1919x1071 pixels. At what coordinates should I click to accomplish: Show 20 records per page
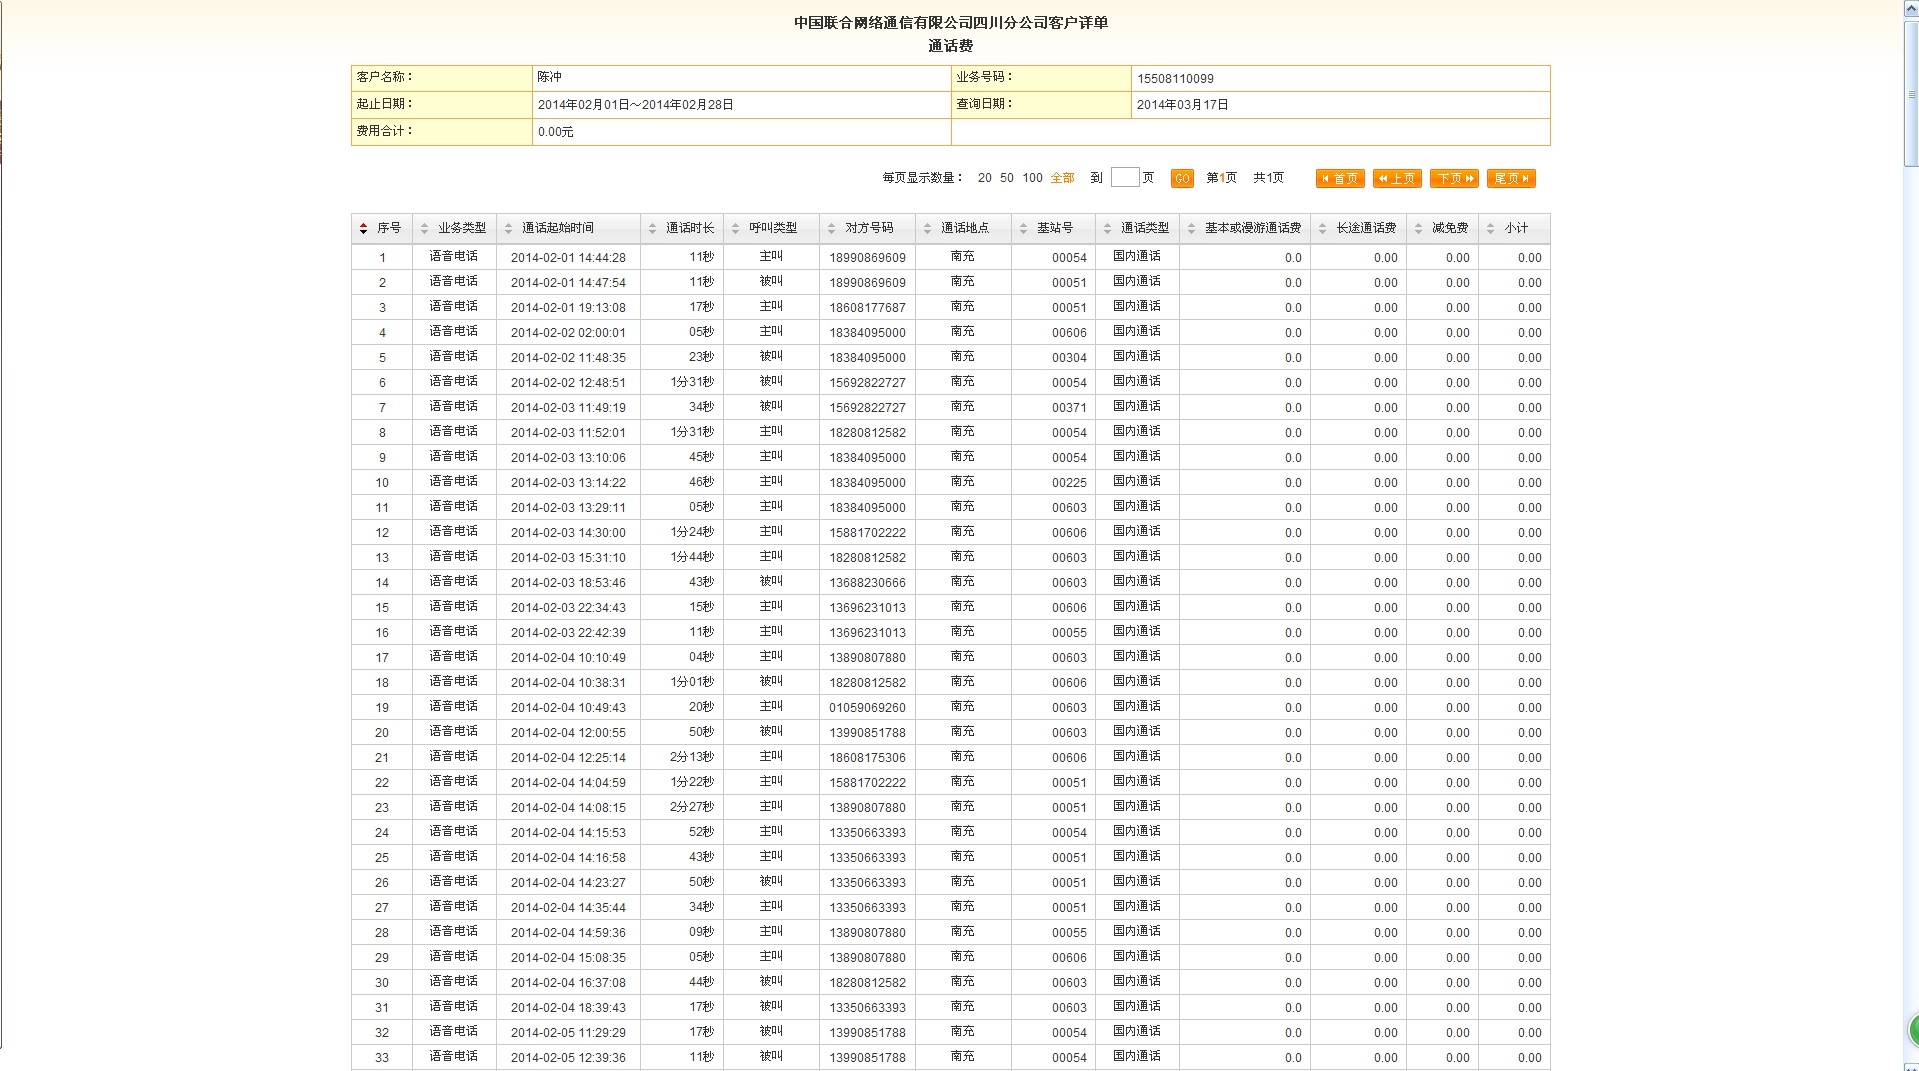coord(984,178)
